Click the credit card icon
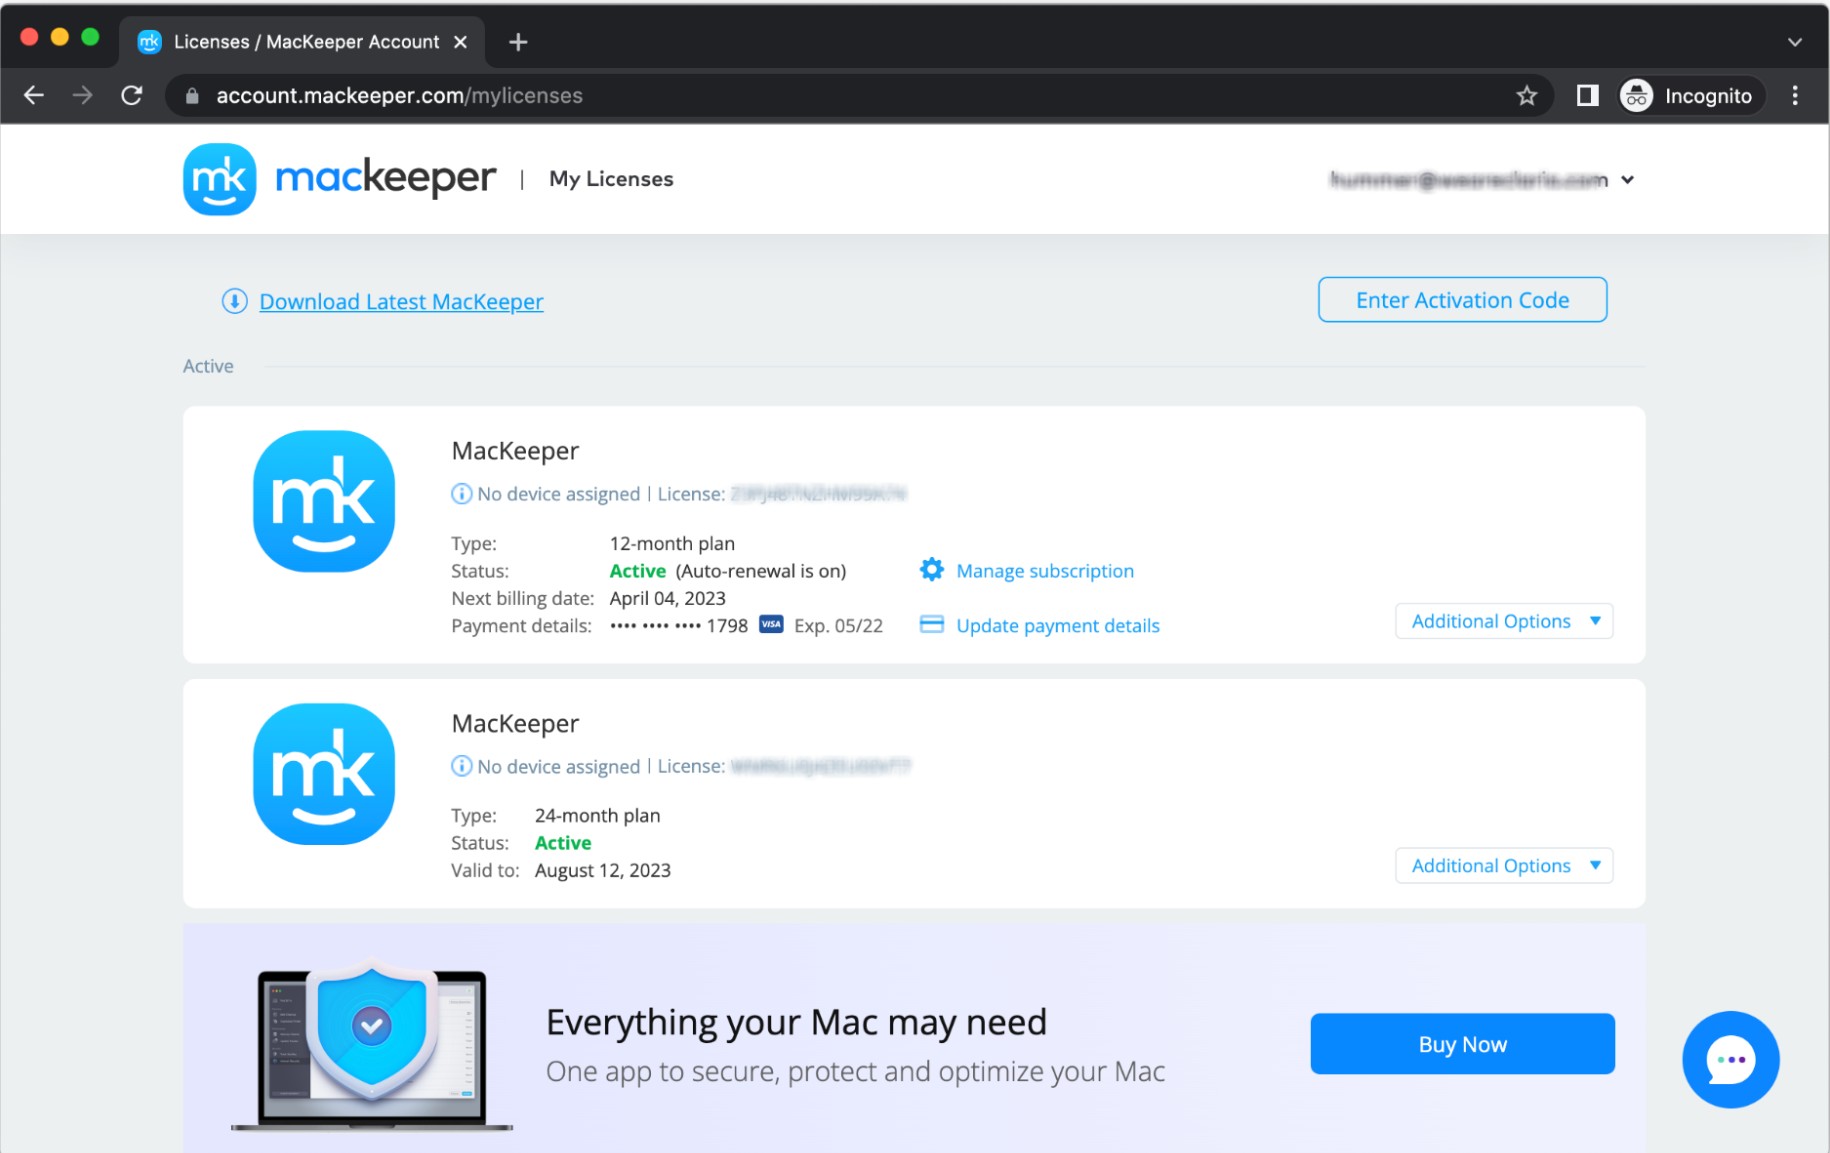This screenshot has width=1830, height=1153. (931, 625)
